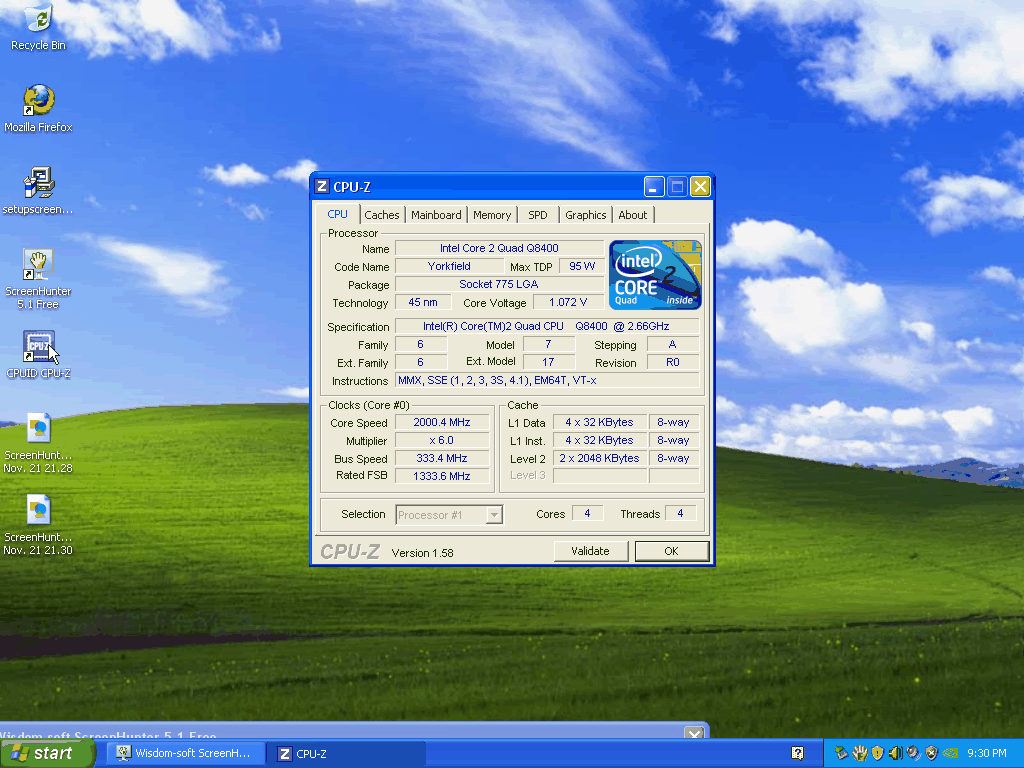Open the yellow security alert shield tray icon
This screenshot has height=768, width=1024.
[877, 753]
